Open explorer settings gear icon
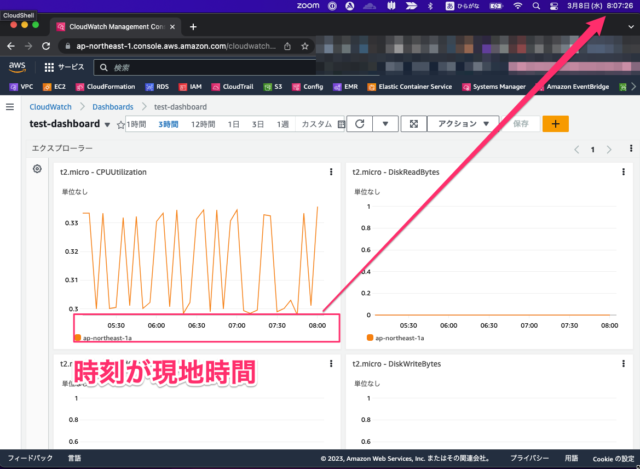Screen dimensions: 640x469 pos(37,169)
